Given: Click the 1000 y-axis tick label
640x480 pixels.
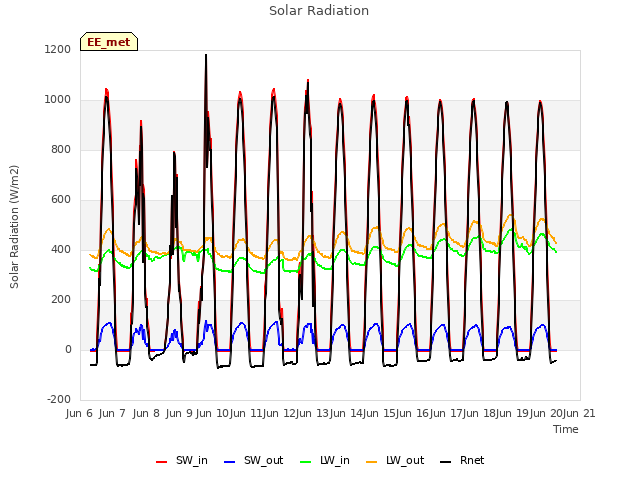Looking at the screenshot, I should tap(58, 100).
